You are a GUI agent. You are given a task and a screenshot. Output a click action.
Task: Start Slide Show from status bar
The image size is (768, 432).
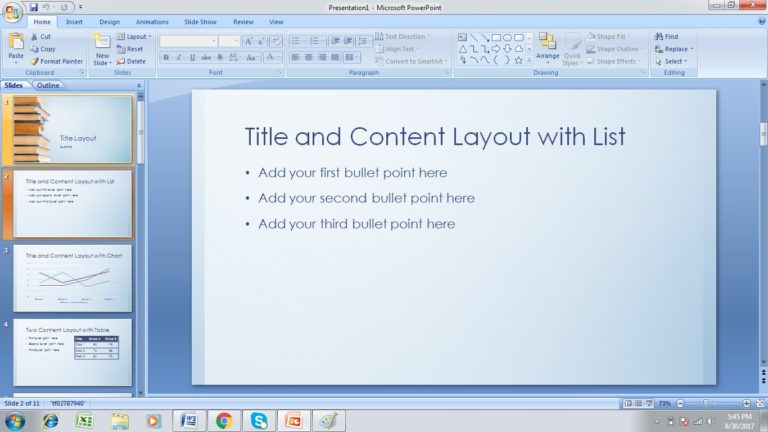649,404
